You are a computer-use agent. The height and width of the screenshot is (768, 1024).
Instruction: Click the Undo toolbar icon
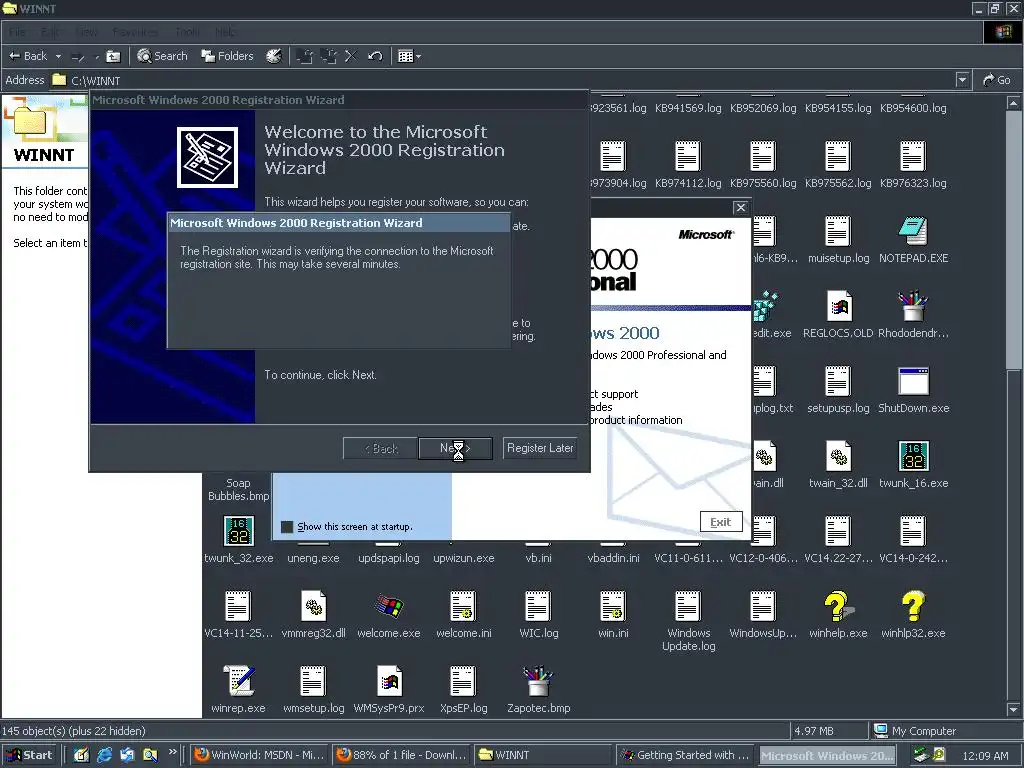(375, 56)
